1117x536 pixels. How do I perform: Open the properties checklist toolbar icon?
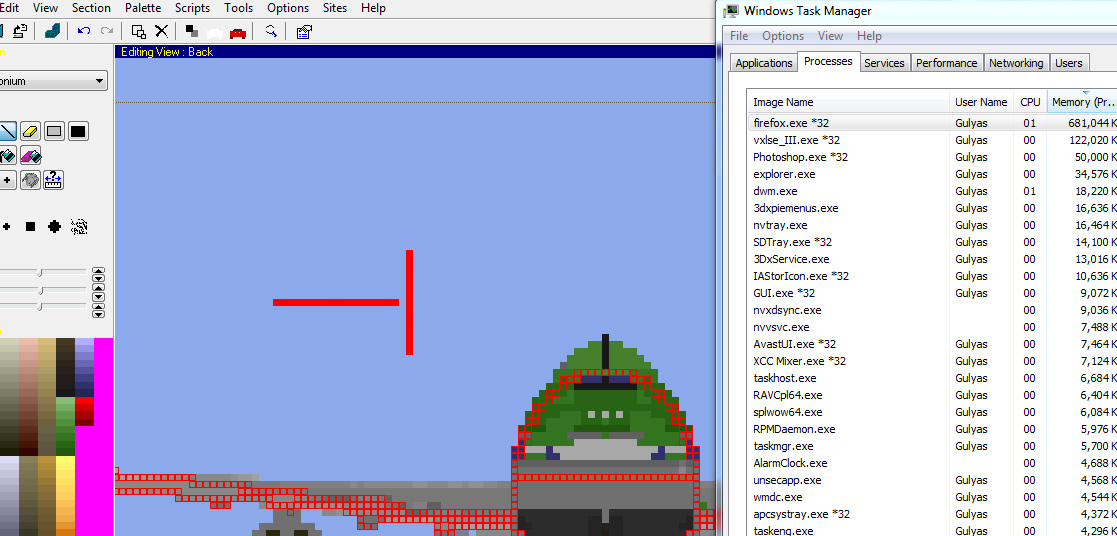click(x=304, y=31)
